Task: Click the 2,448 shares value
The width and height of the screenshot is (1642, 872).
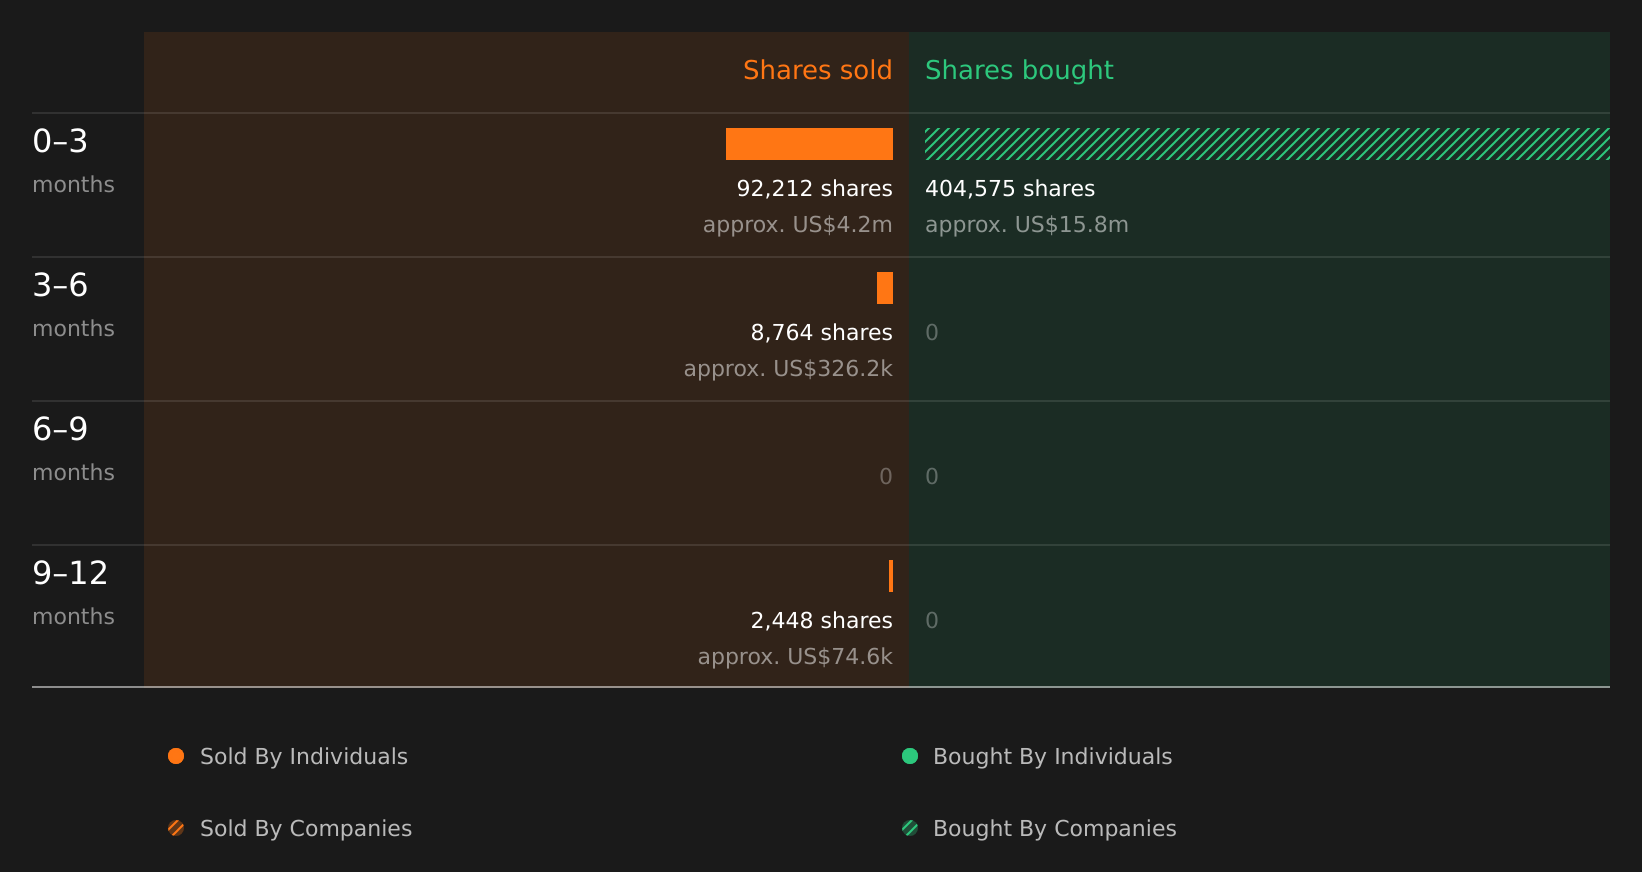Action: click(821, 621)
